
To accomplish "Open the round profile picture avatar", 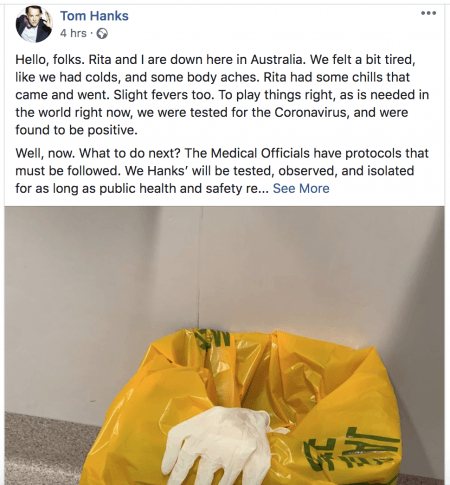I will pos(34,24).
